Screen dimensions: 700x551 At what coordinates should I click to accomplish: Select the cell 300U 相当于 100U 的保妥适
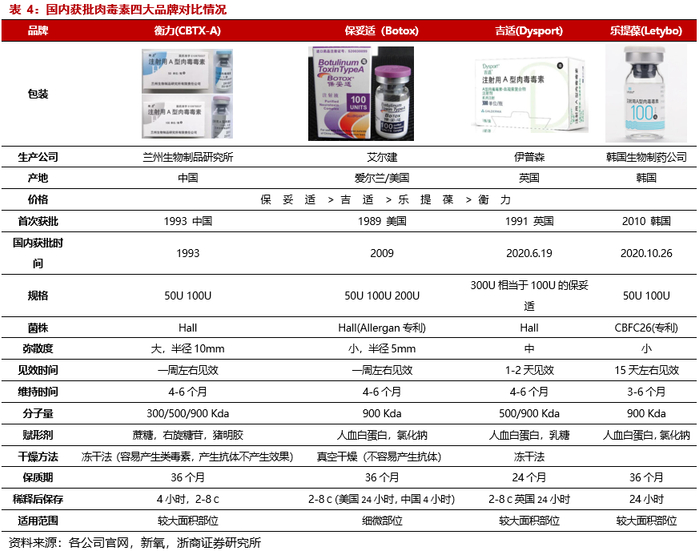(x=529, y=296)
